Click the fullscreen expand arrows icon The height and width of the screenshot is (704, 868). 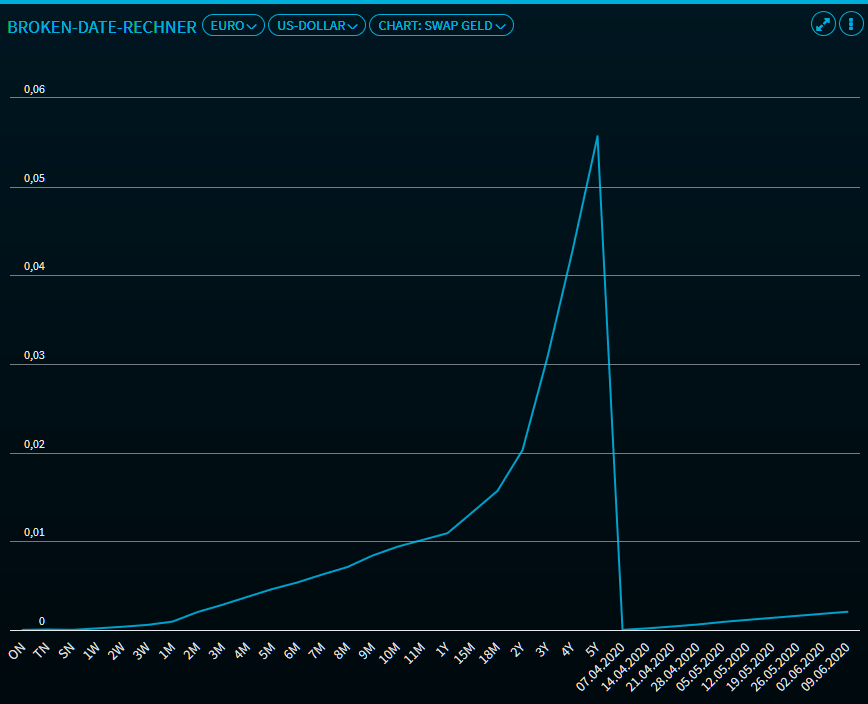pyautogui.click(x=823, y=25)
